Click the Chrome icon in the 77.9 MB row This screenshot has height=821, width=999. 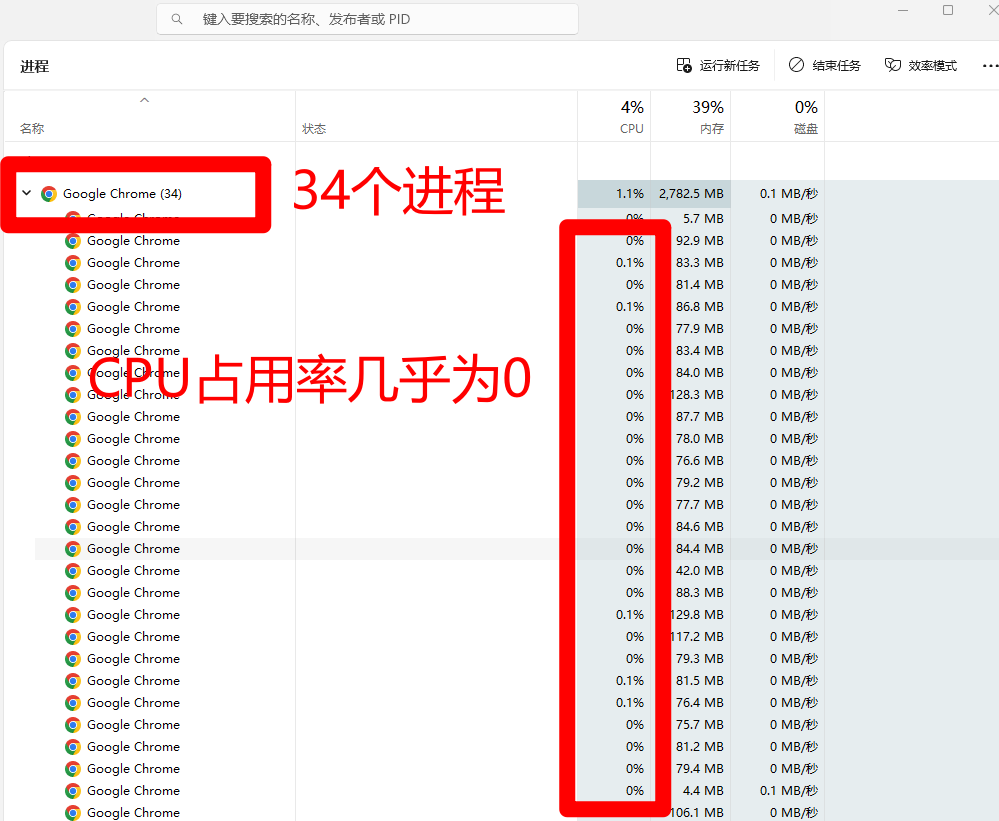(x=73, y=329)
